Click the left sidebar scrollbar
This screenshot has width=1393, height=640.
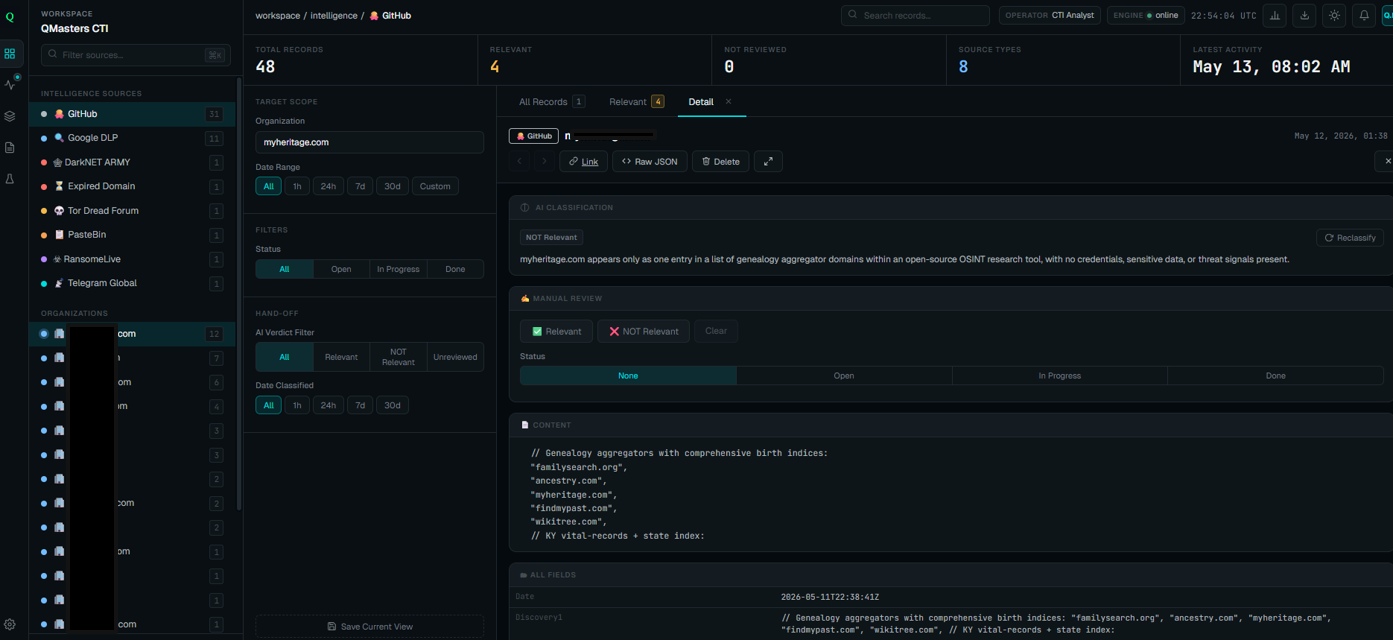click(239, 295)
